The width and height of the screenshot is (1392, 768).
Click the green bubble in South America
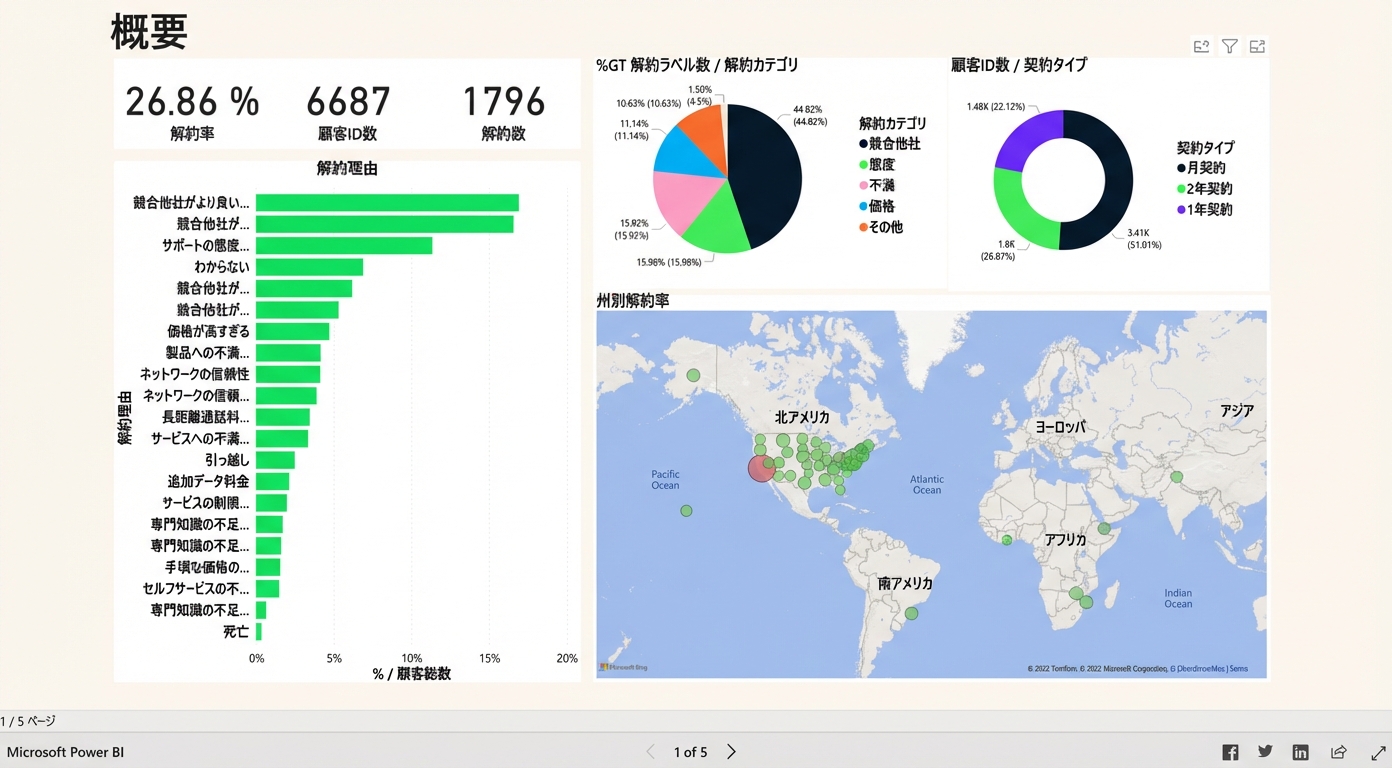click(911, 613)
